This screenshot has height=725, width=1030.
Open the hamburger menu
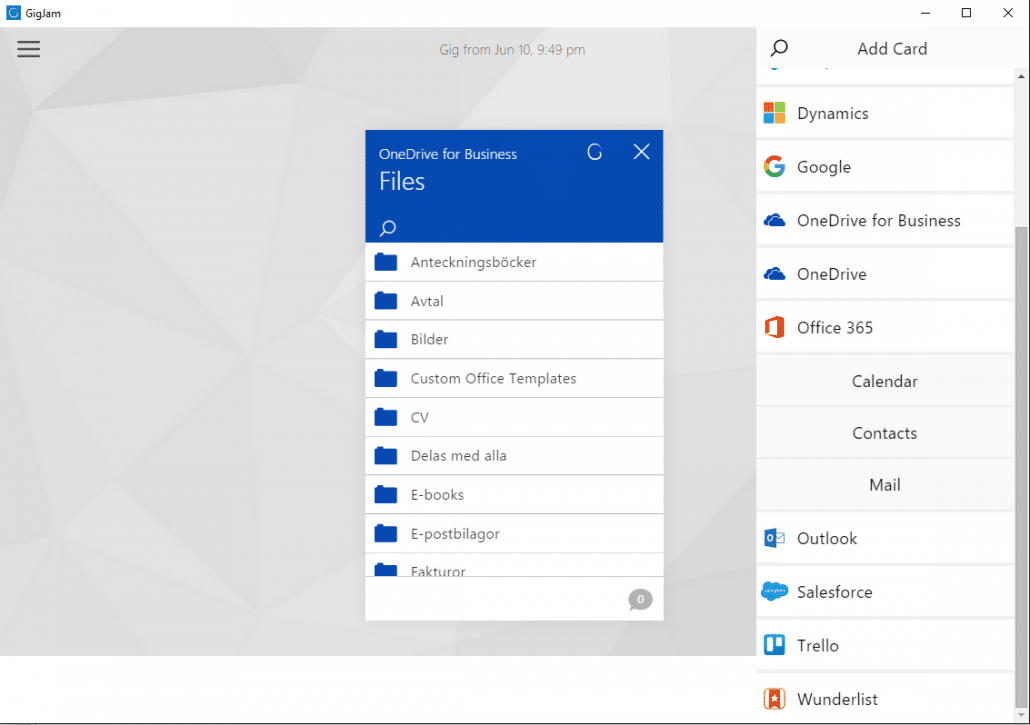(29, 49)
